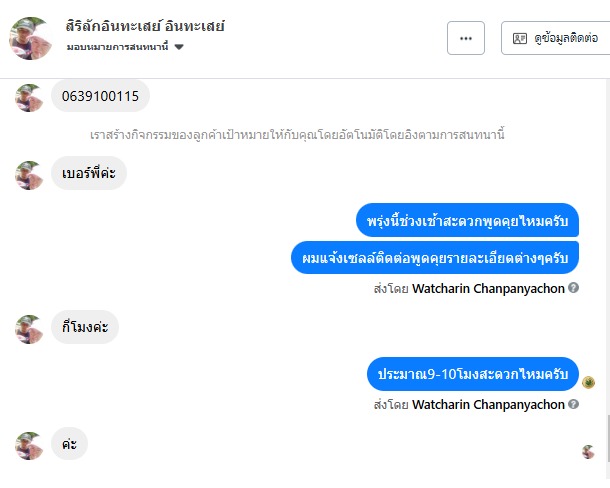The height and width of the screenshot is (488, 610).
Task: Click the contact card icon in header
Action: 520,38
